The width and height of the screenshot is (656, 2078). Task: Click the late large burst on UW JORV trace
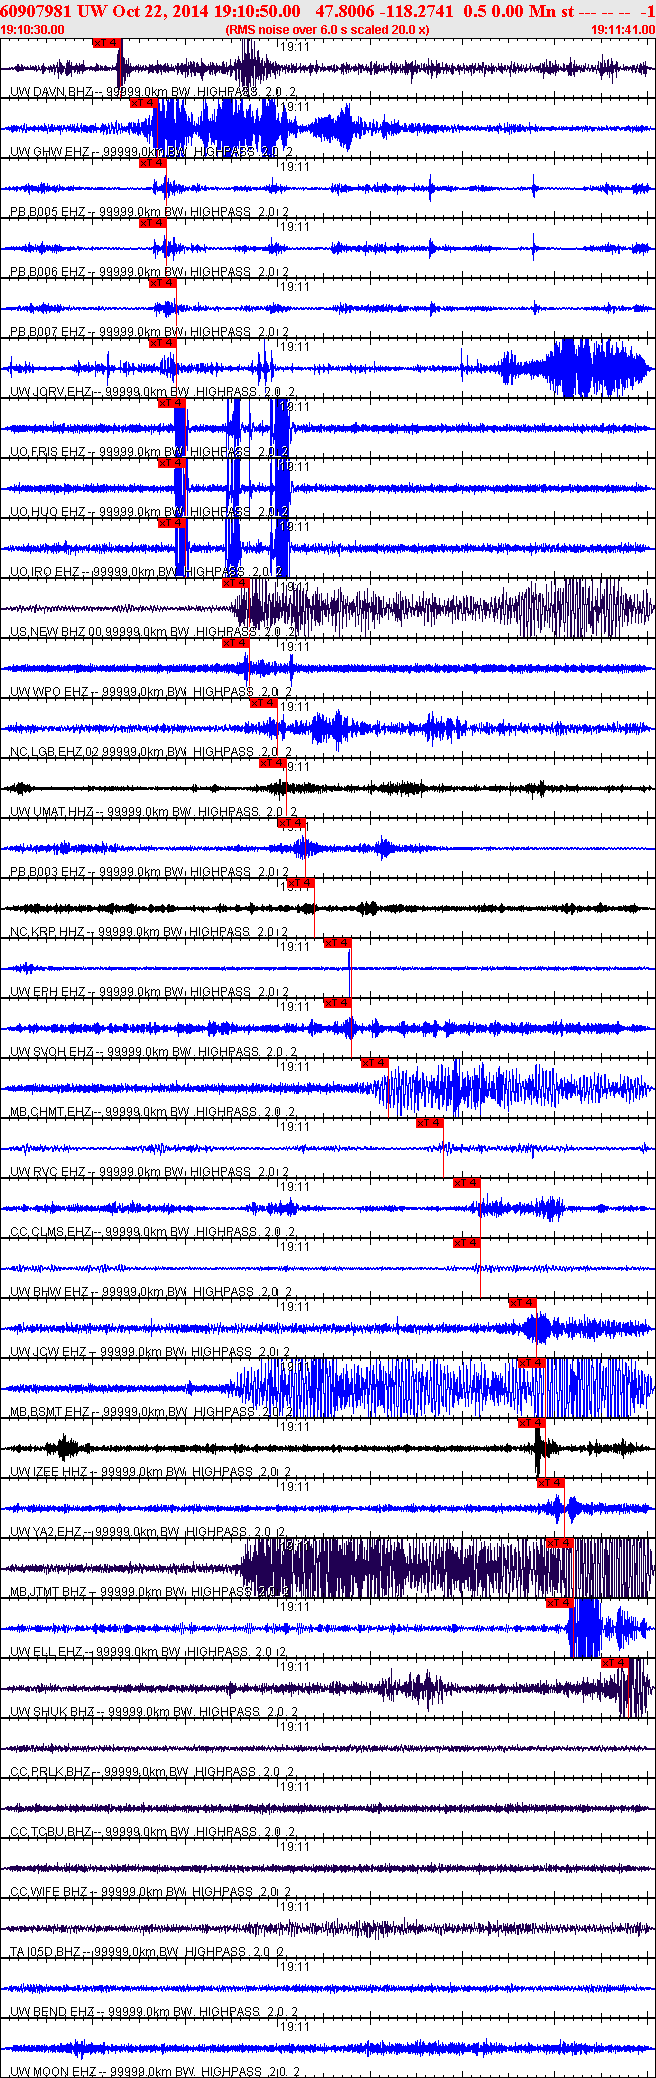tap(575, 368)
